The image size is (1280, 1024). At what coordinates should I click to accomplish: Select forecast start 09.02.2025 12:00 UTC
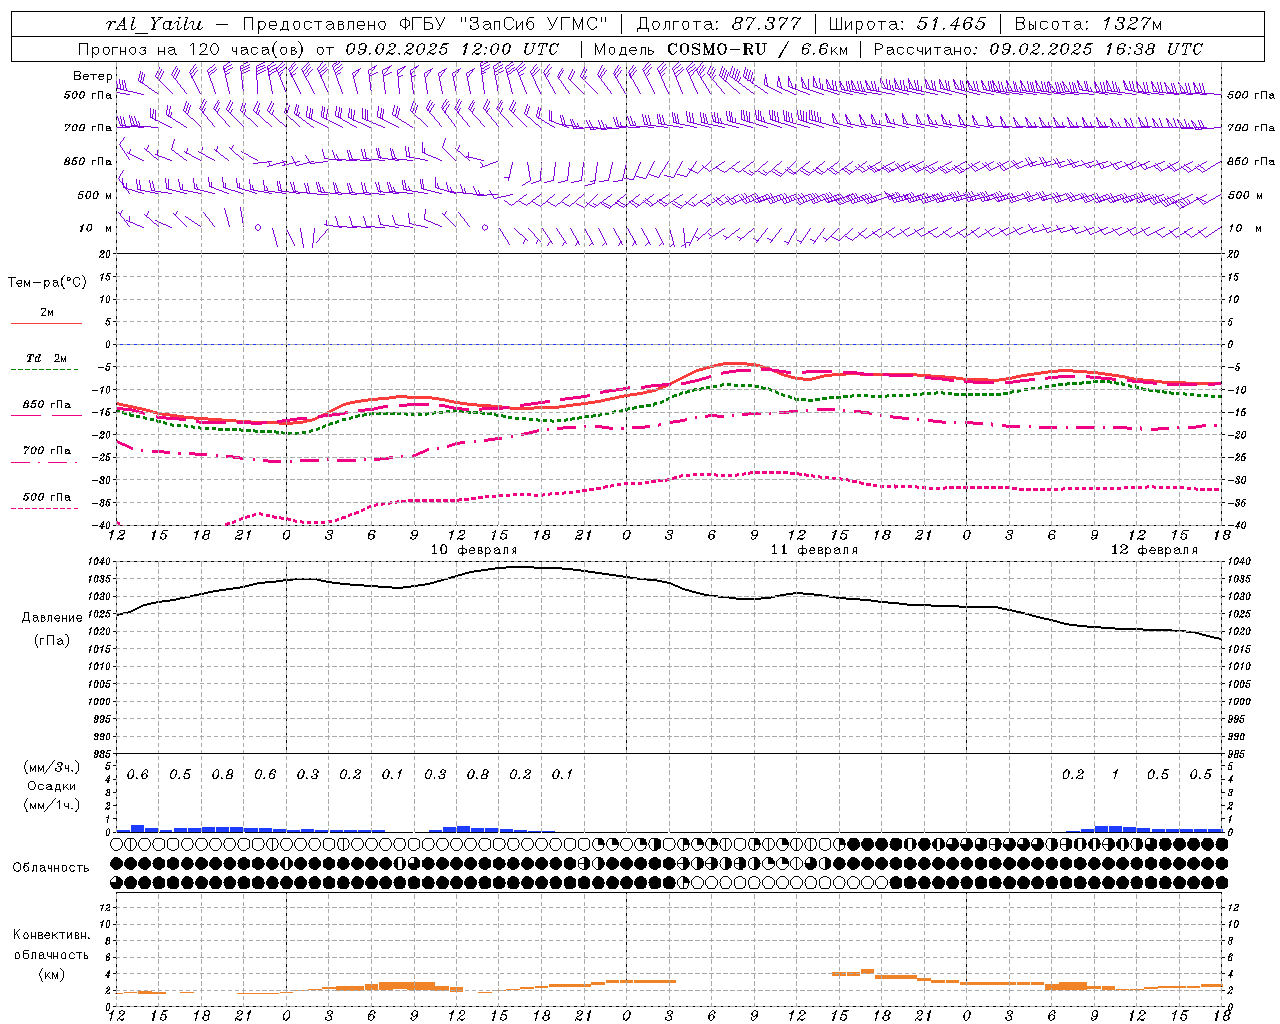[452, 49]
